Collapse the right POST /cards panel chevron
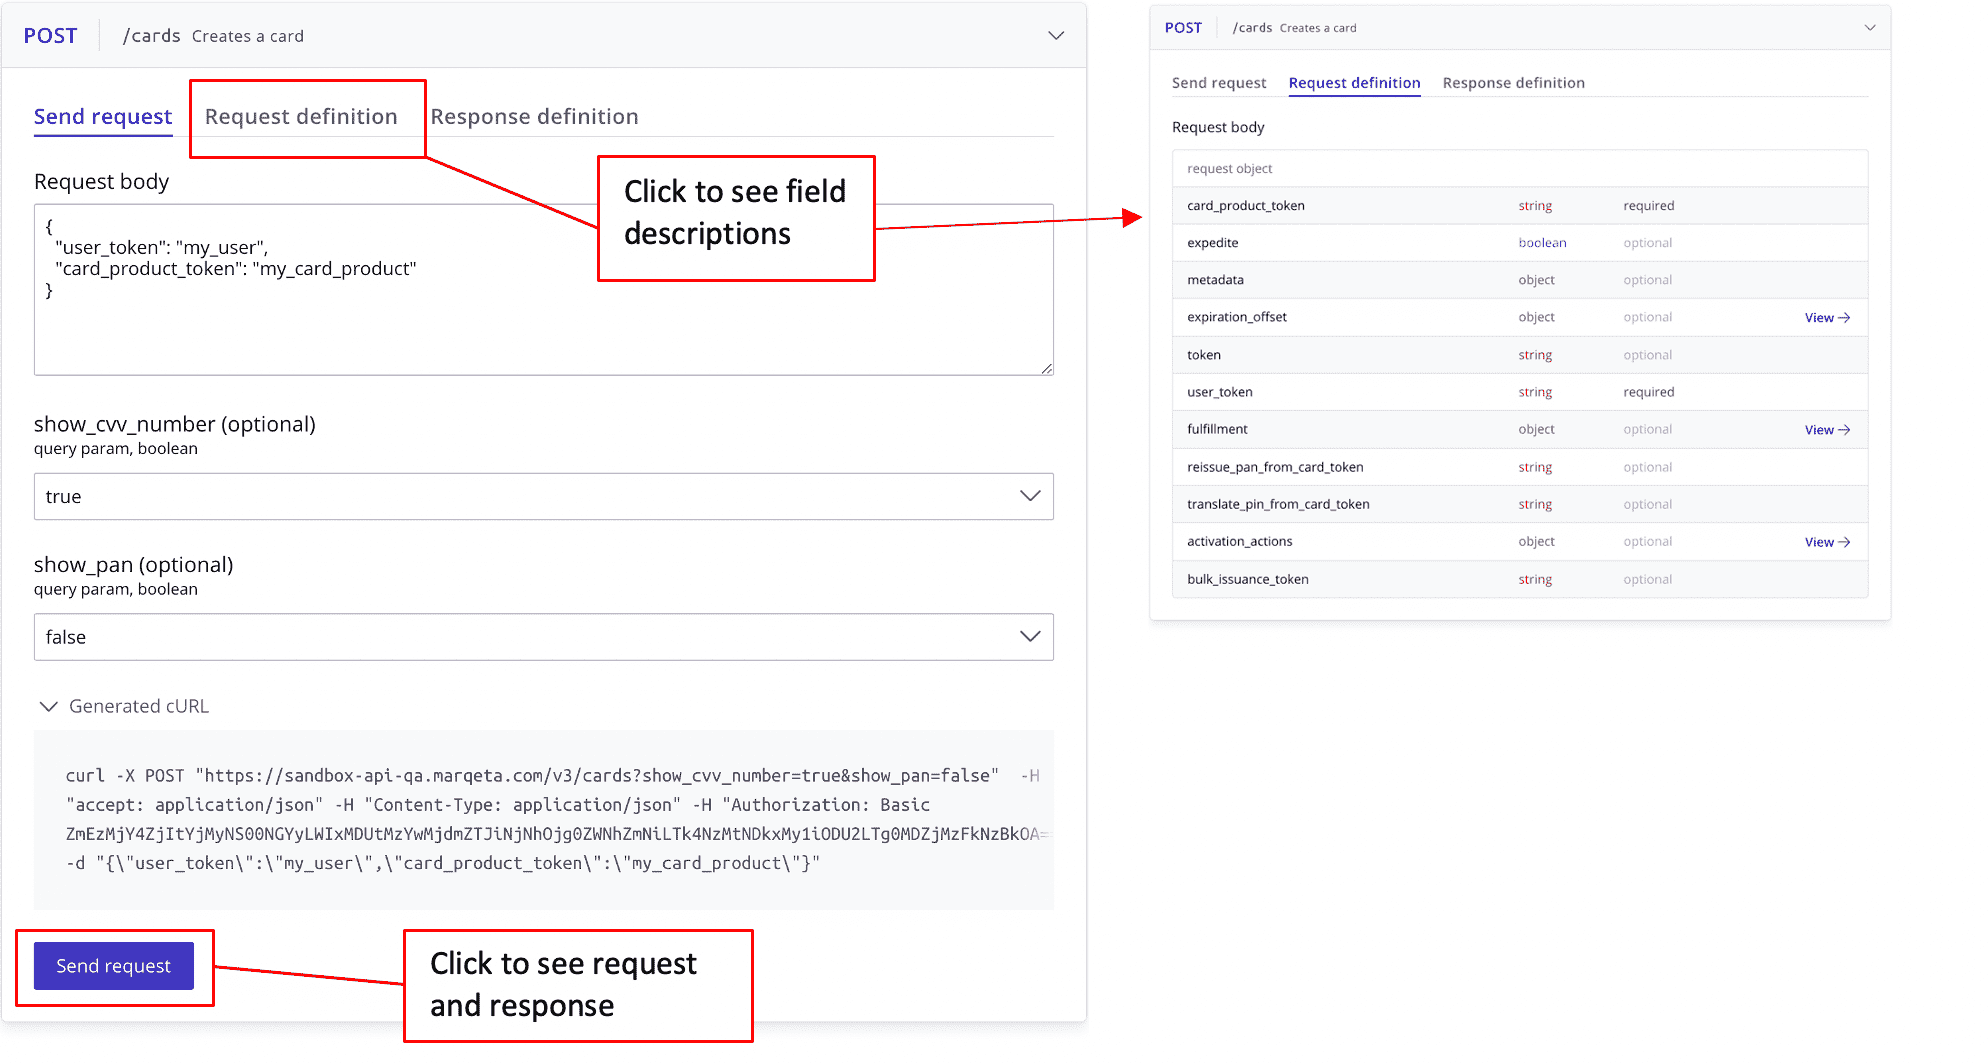The width and height of the screenshot is (1988, 1064). coord(1870,28)
